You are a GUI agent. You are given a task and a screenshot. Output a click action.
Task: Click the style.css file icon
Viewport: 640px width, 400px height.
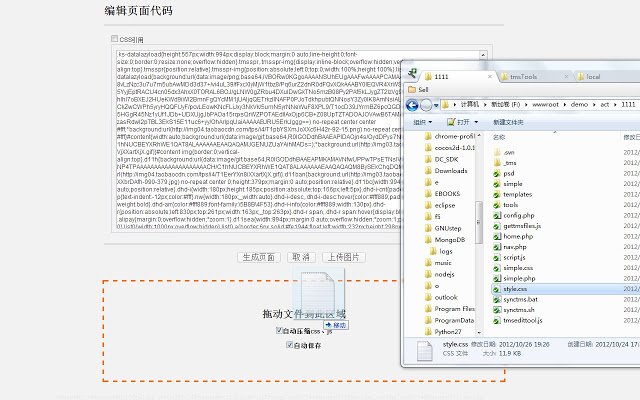tap(497, 289)
